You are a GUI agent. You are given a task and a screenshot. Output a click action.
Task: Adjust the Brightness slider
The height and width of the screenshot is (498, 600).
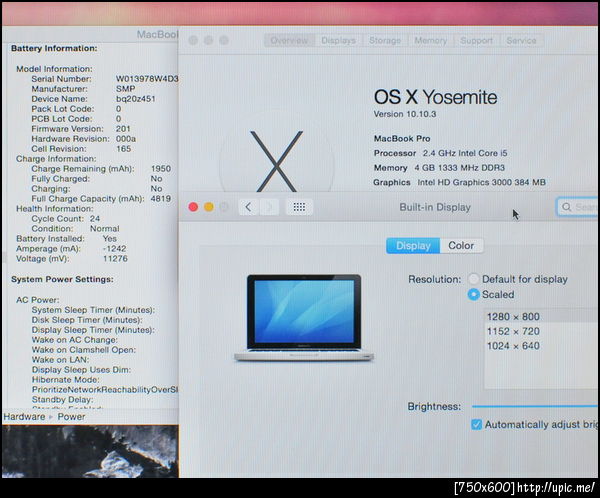point(535,406)
